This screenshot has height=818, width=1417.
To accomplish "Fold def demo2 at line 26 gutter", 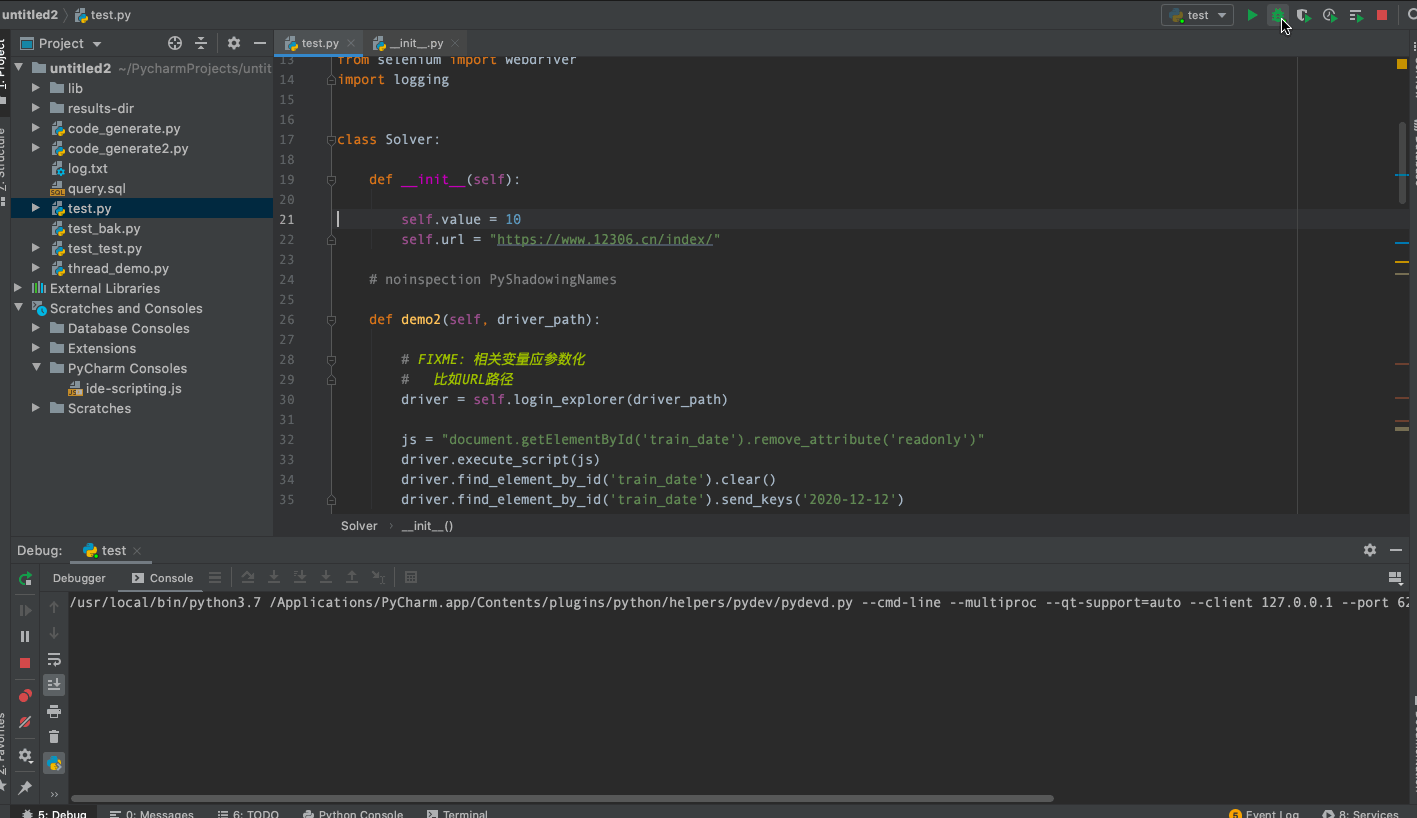I will pos(331,319).
